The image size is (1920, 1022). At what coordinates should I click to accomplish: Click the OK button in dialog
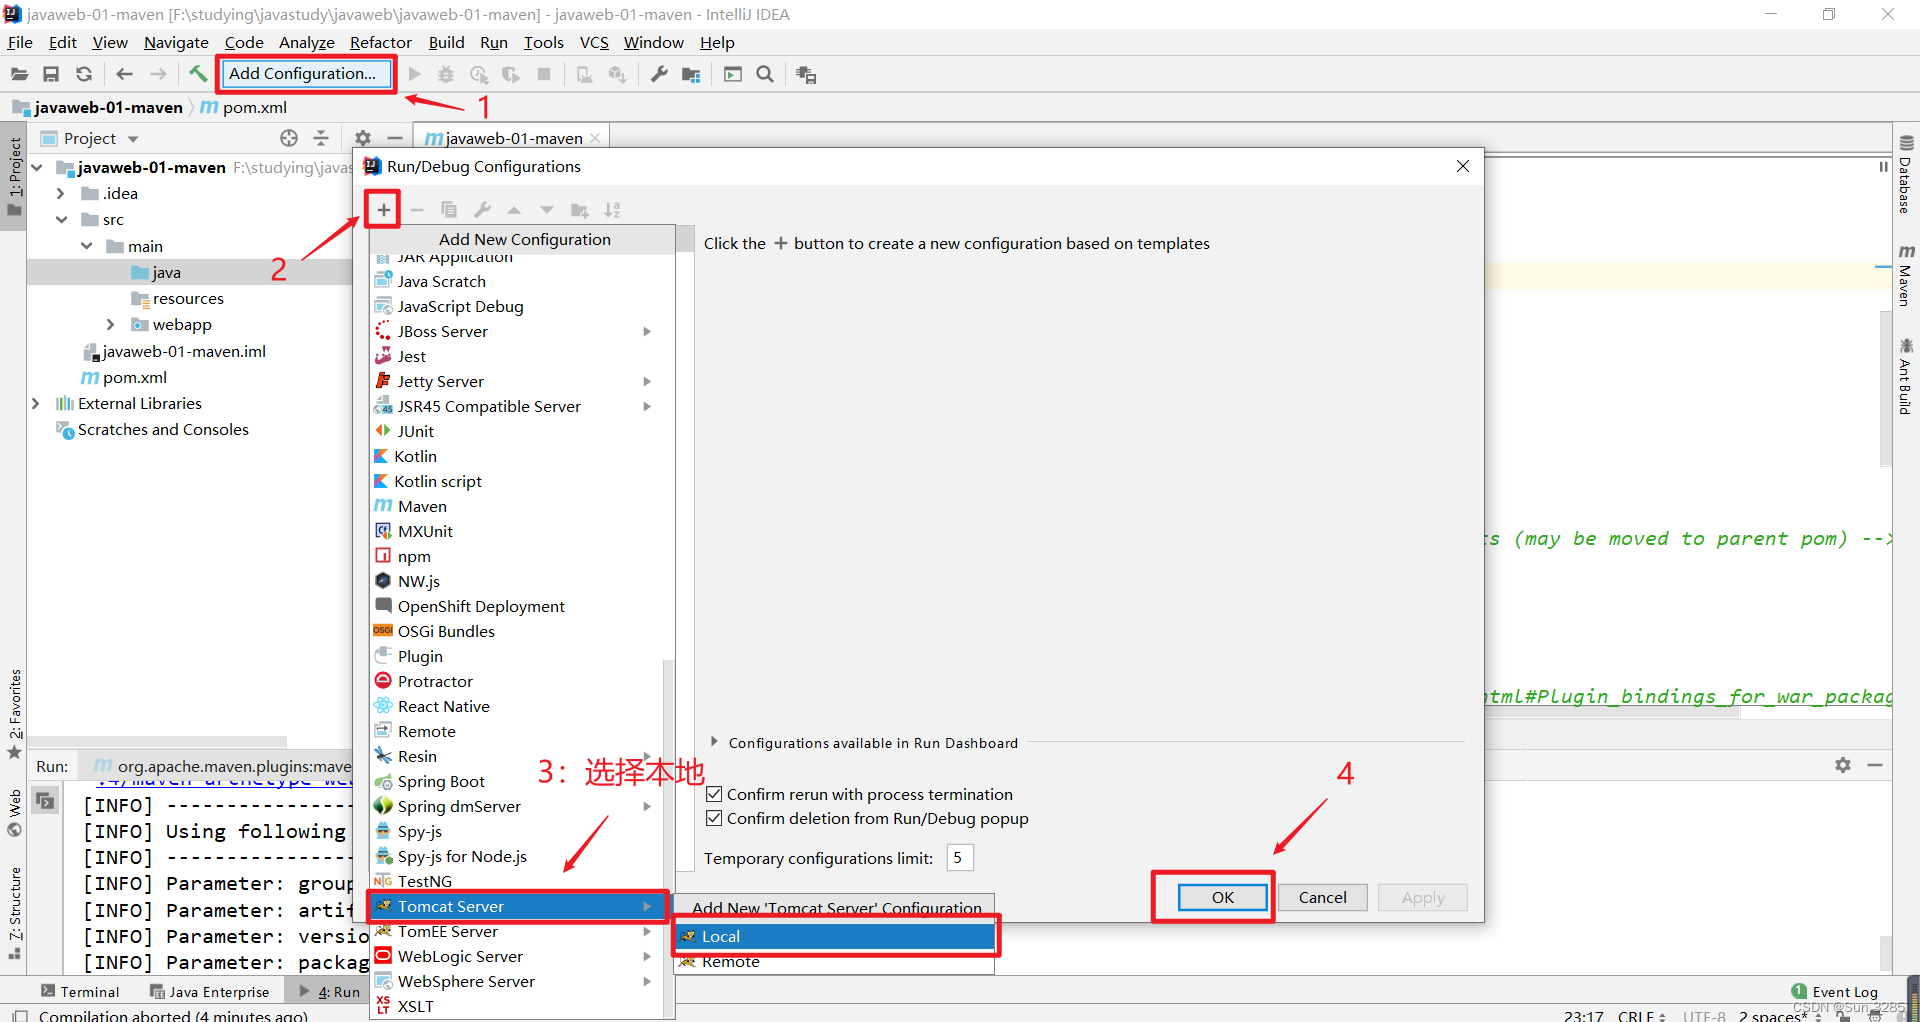click(x=1222, y=897)
